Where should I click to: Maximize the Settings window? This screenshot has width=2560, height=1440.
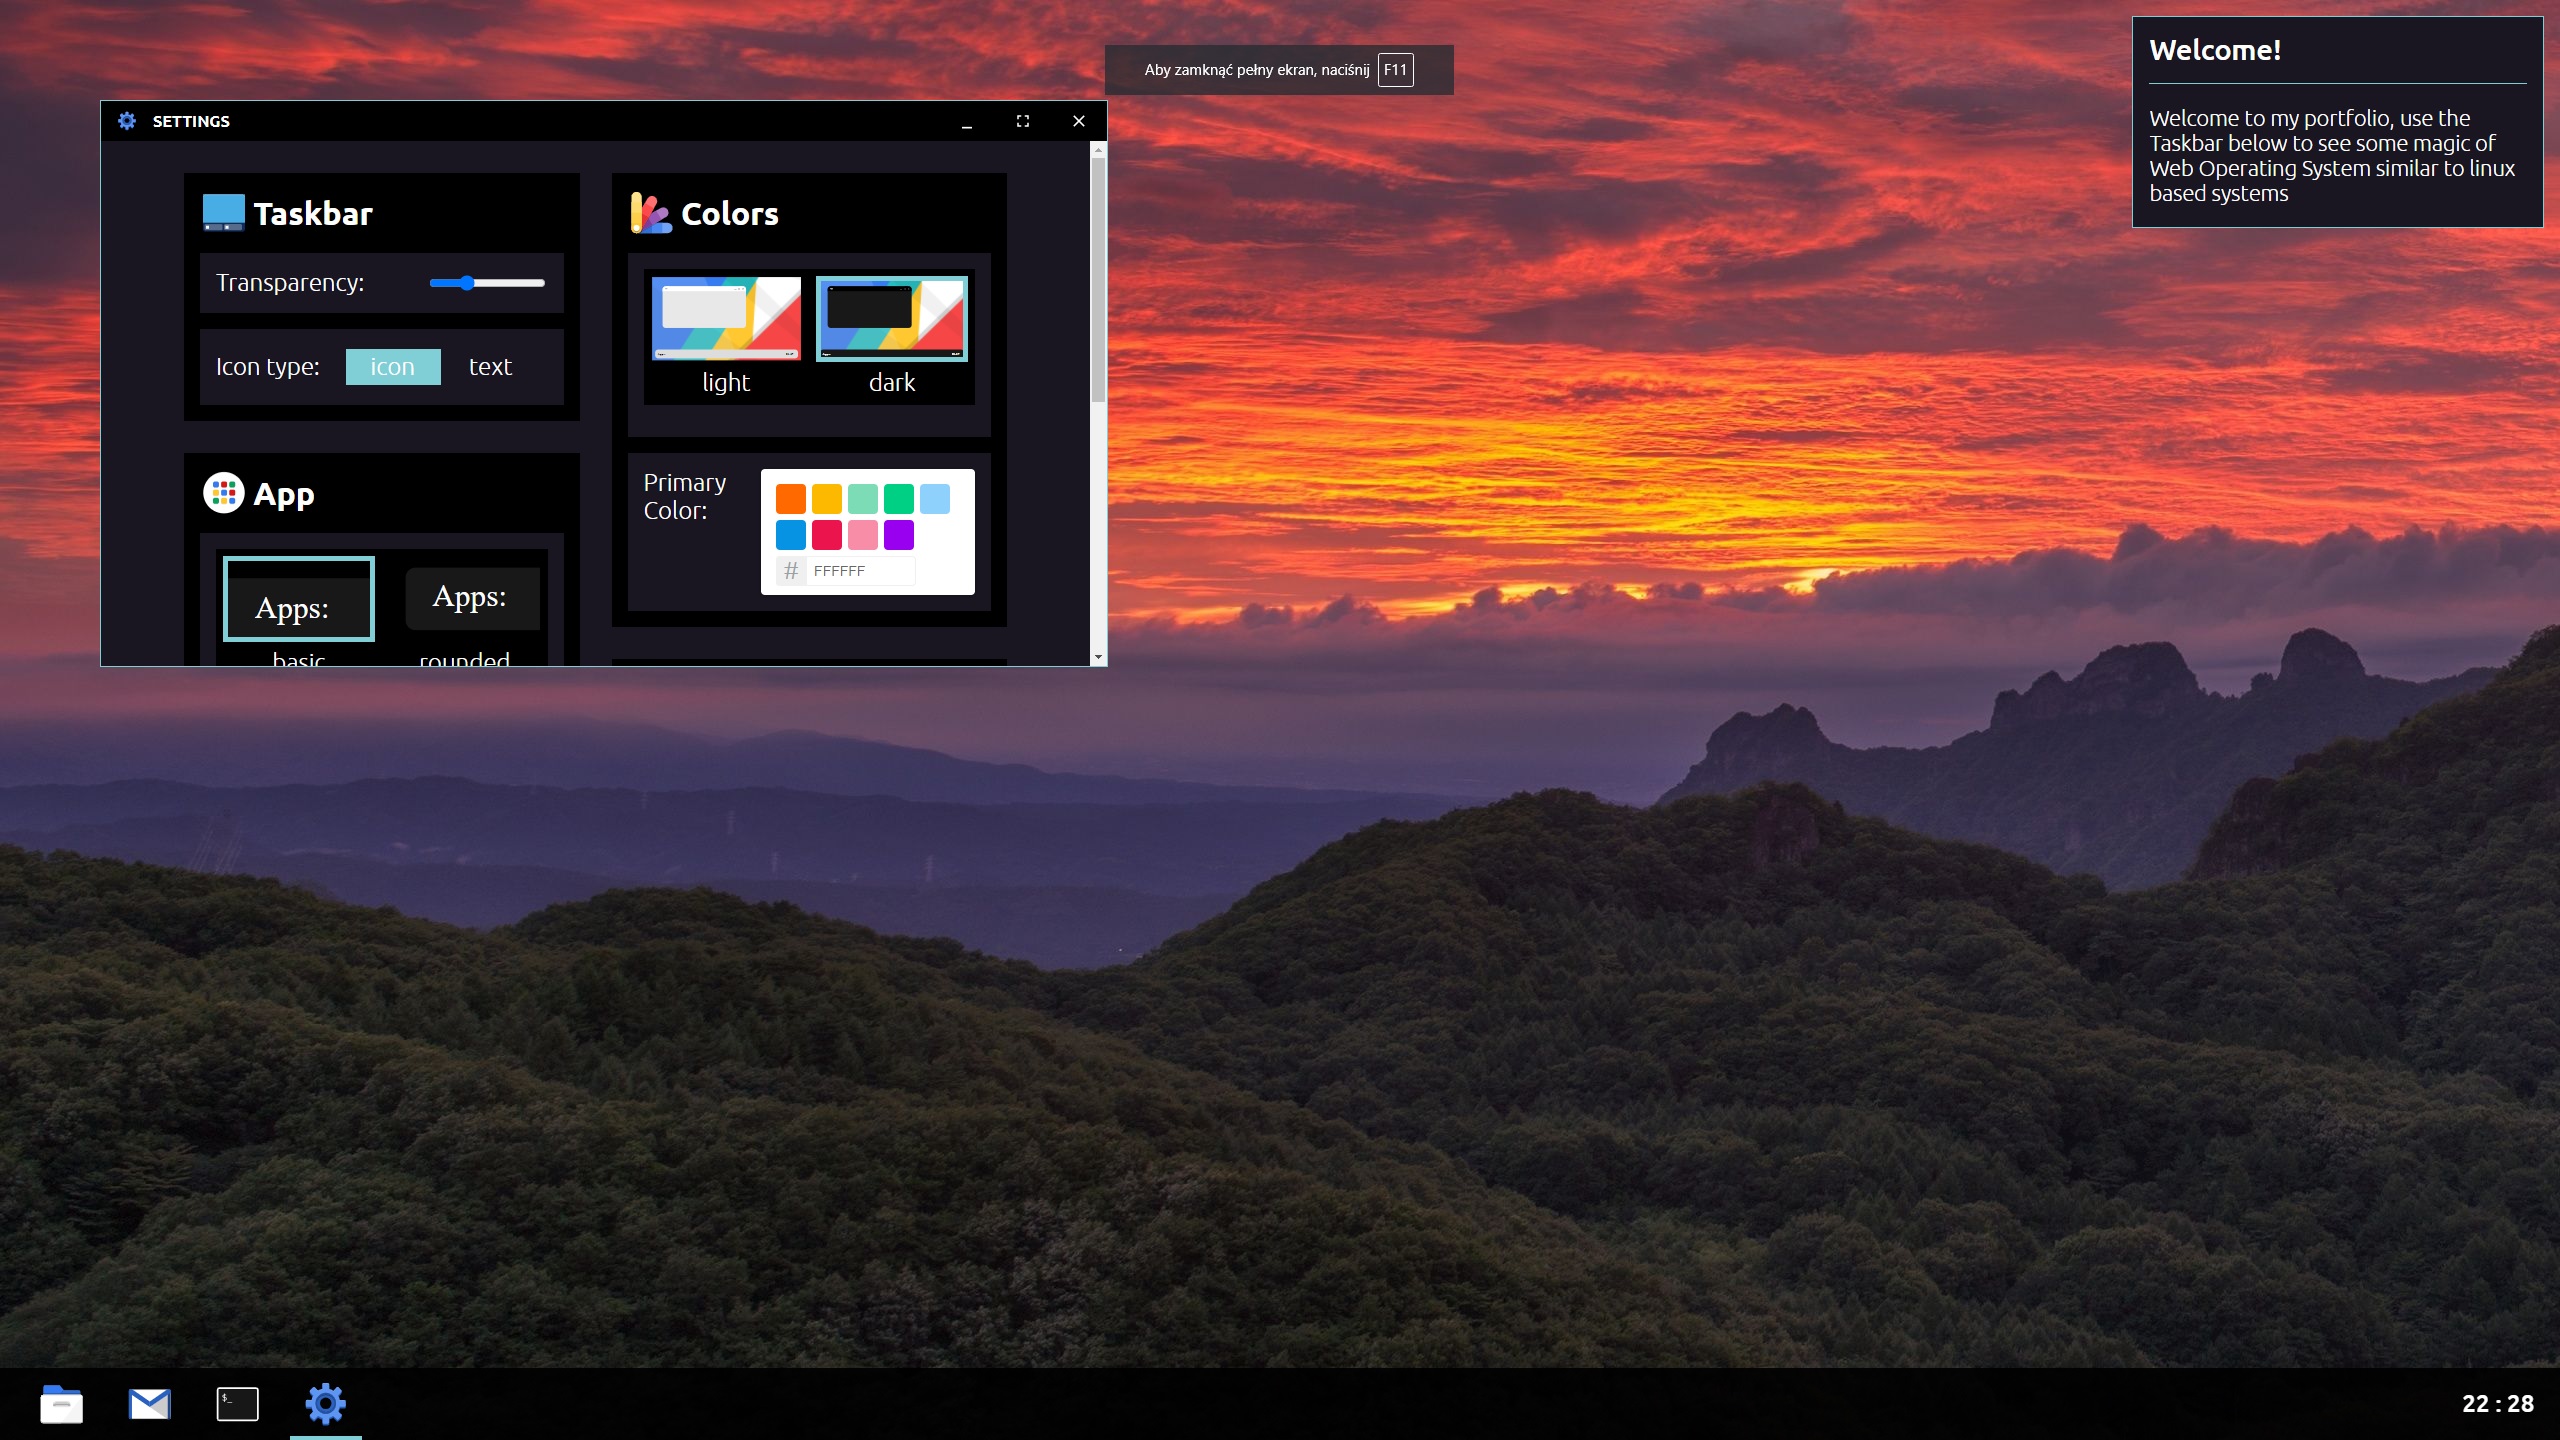click(1022, 121)
